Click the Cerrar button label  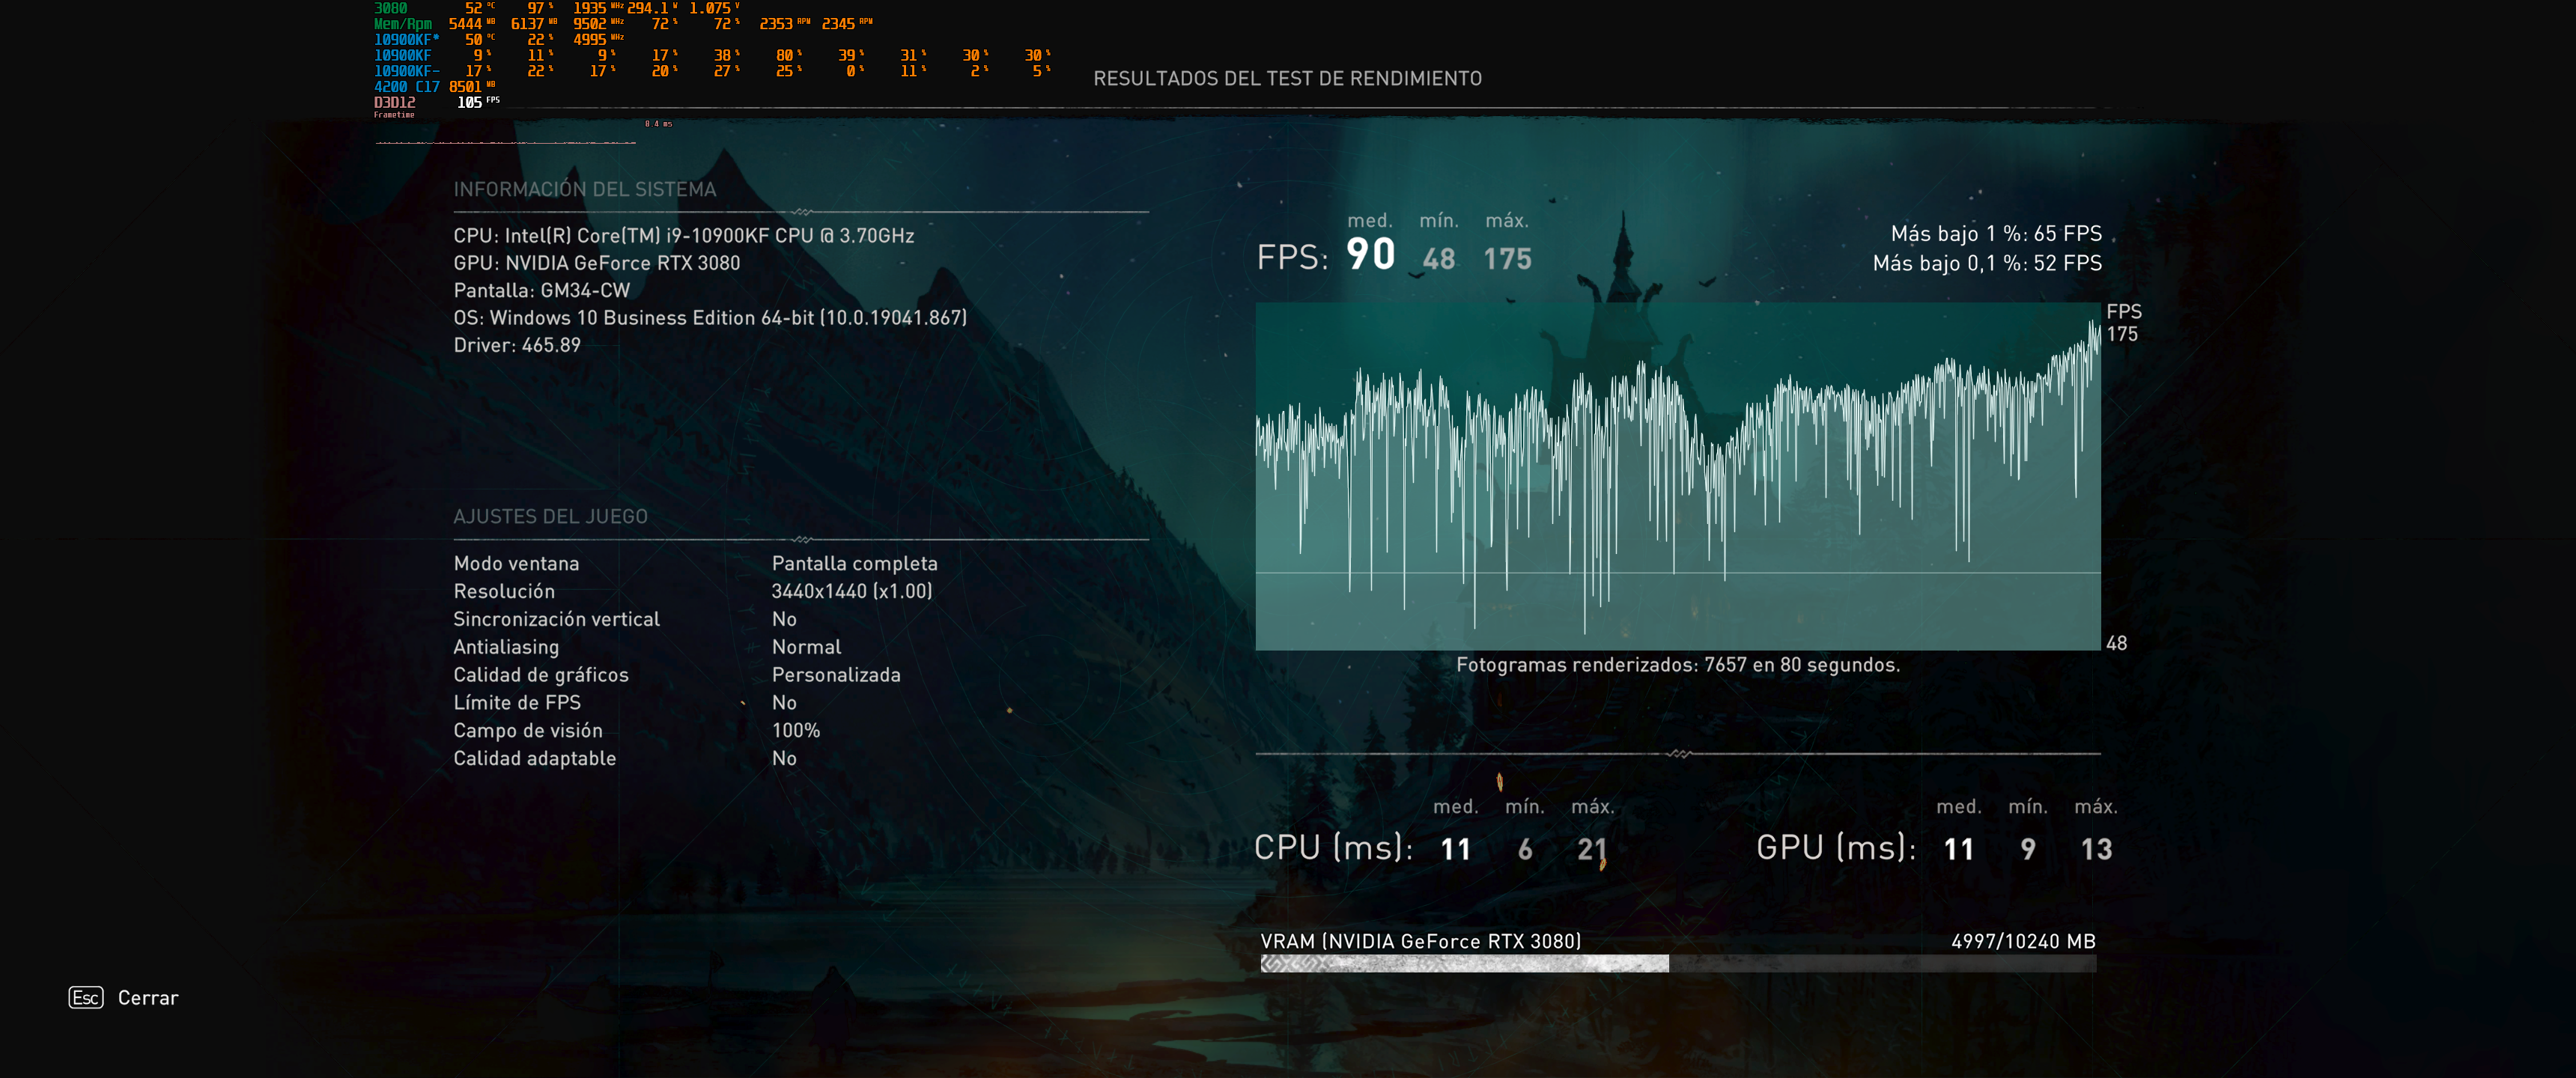(x=148, y=998)
